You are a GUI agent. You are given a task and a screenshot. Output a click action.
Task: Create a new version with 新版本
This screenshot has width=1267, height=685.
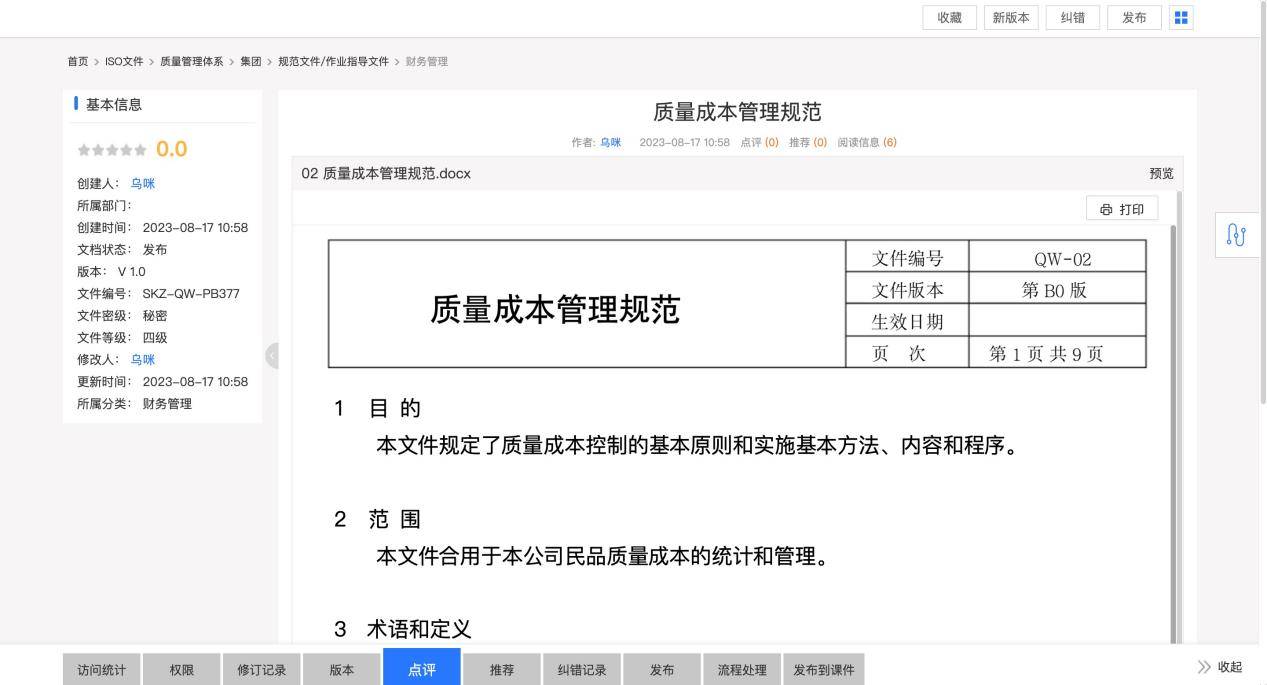point(1011,18)
